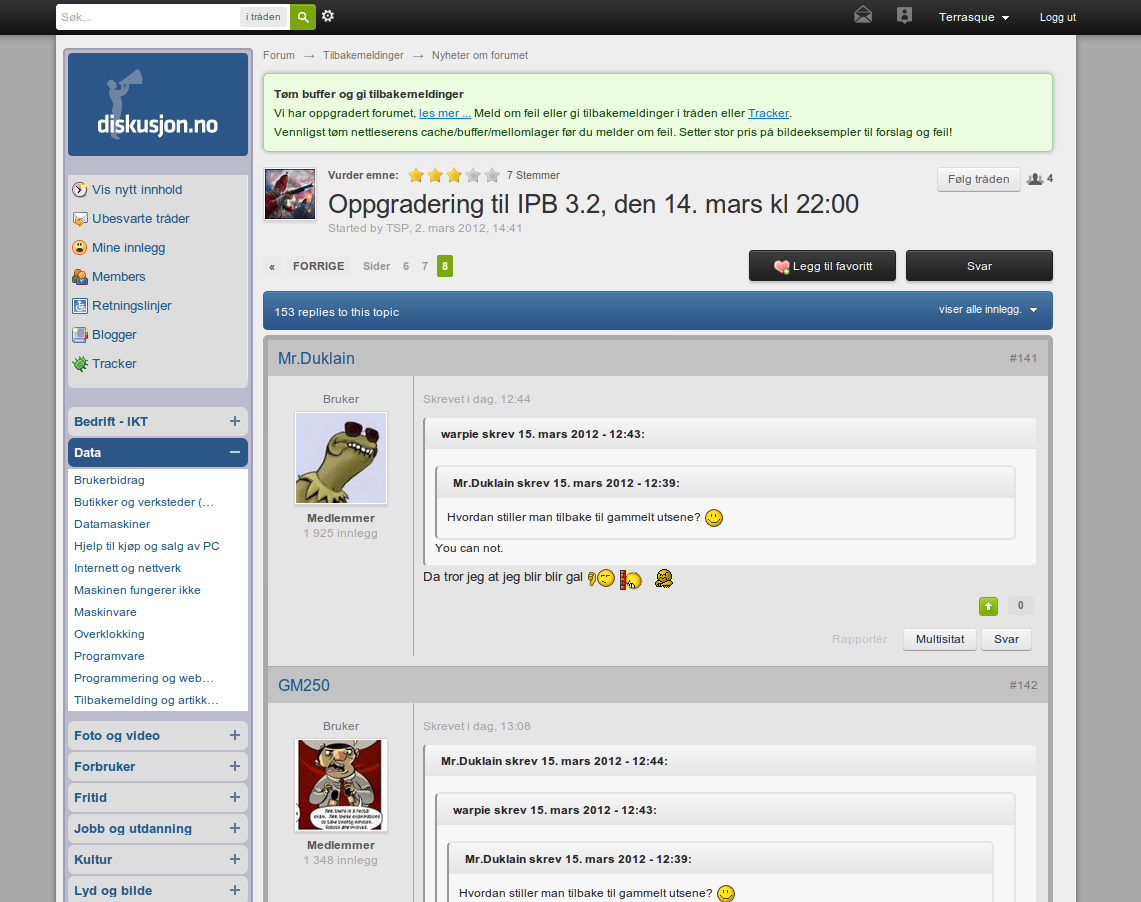This screenshot has width=1141, height=902.
Task: Open Datamaskiner subforum
Action: 112,524
